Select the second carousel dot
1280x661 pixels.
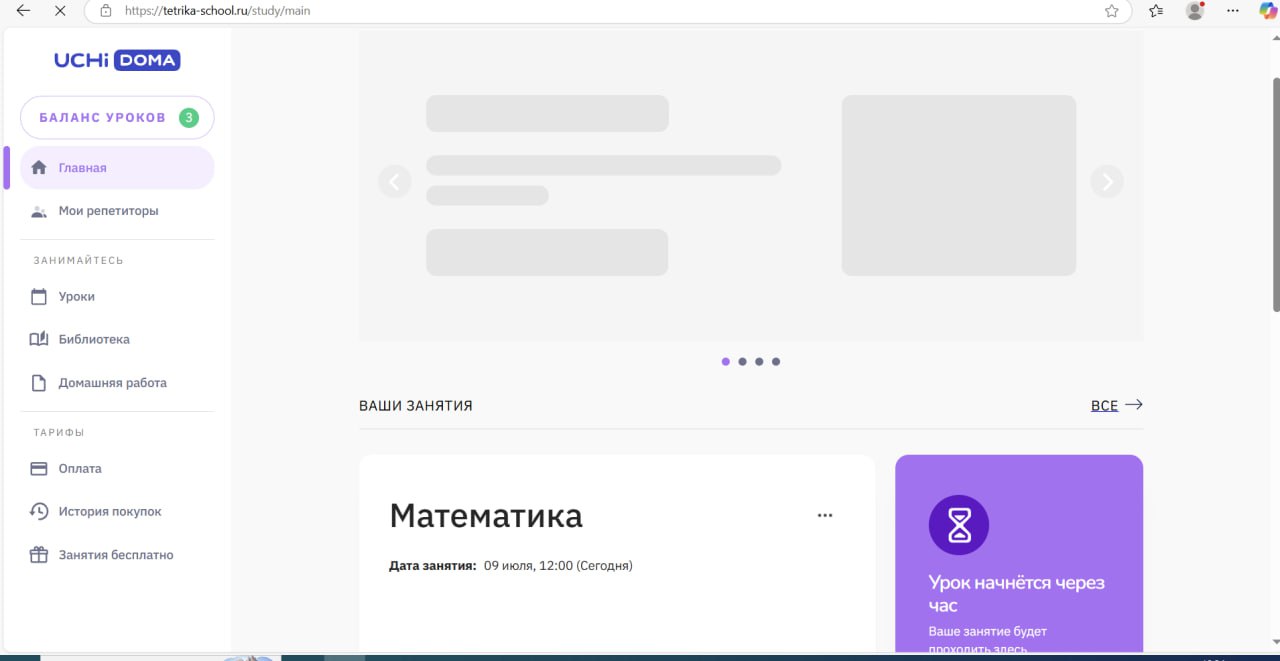pyautogui.click(x=742, y=362)
